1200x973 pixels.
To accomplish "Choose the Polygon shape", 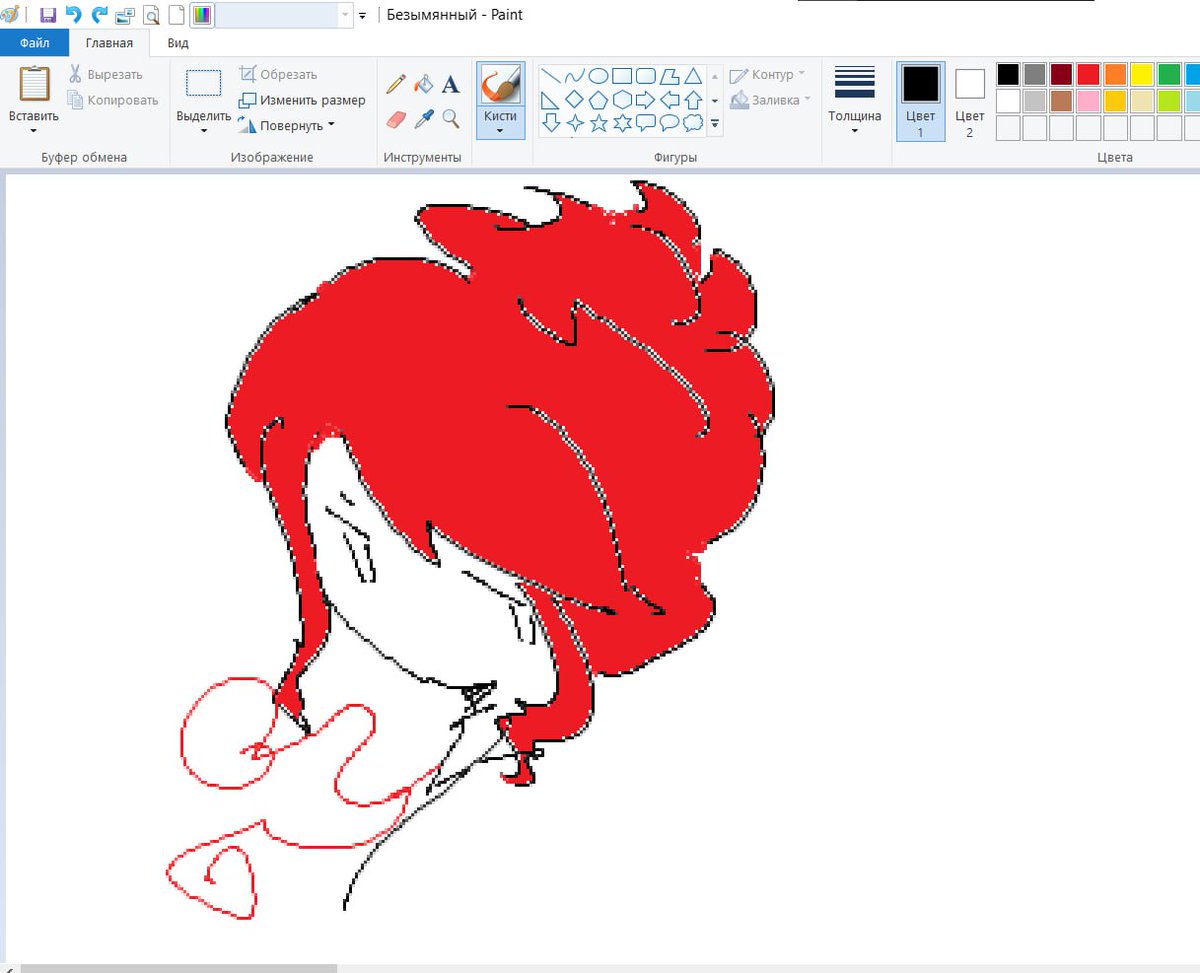I will [669, 76].
